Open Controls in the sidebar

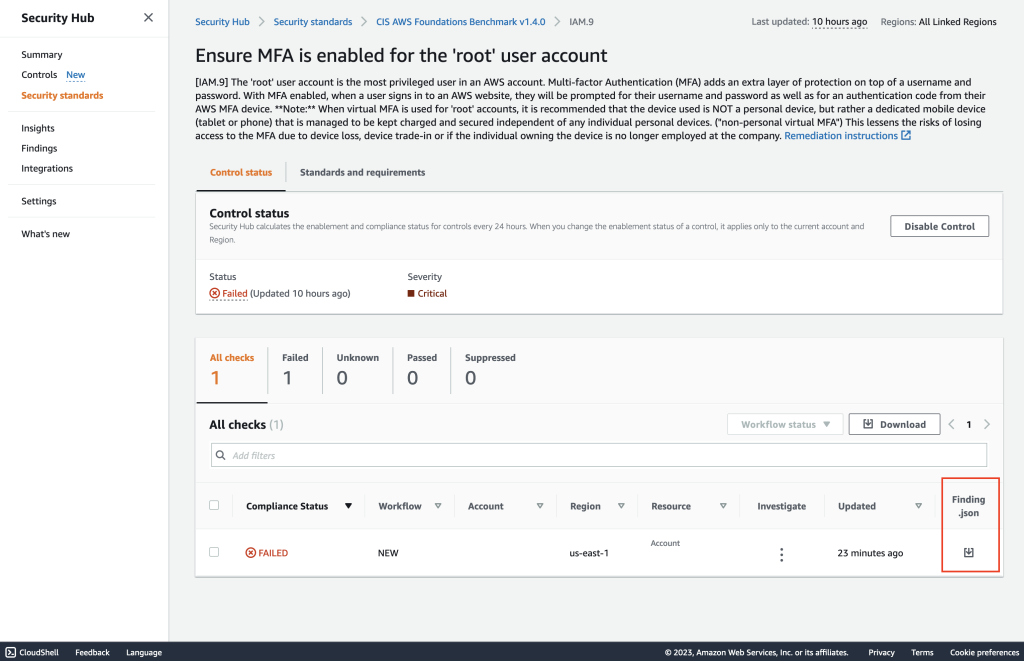[39, 75]
